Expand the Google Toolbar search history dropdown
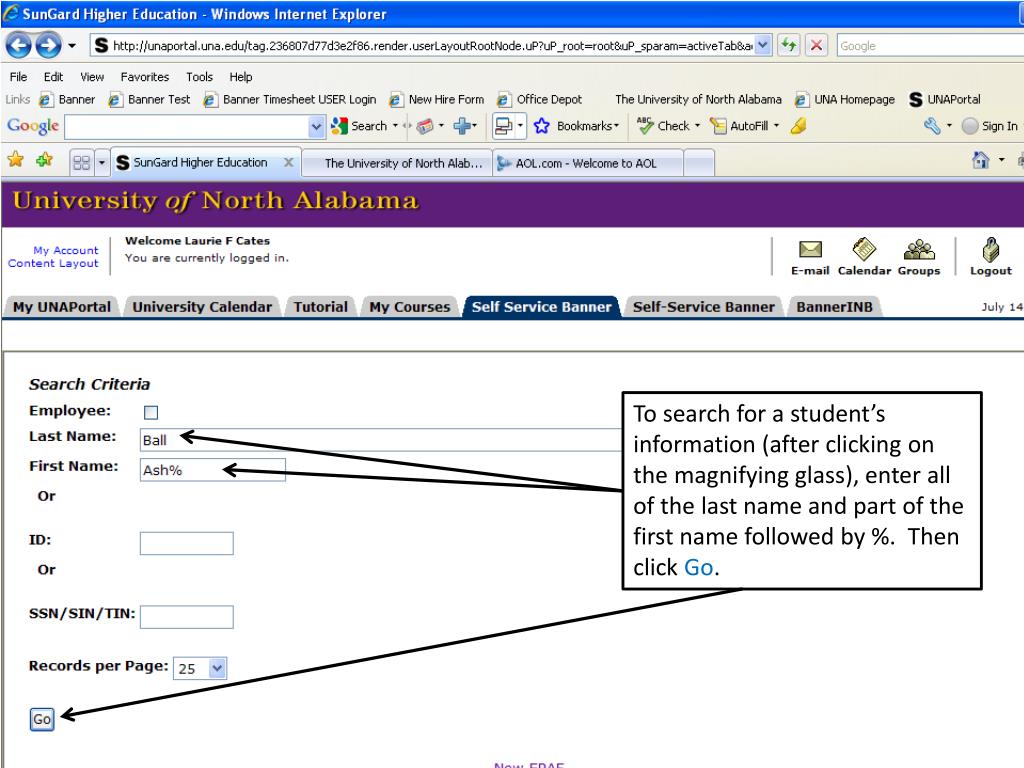Viewport: 1024px width, 768px height. click(316, 127)
